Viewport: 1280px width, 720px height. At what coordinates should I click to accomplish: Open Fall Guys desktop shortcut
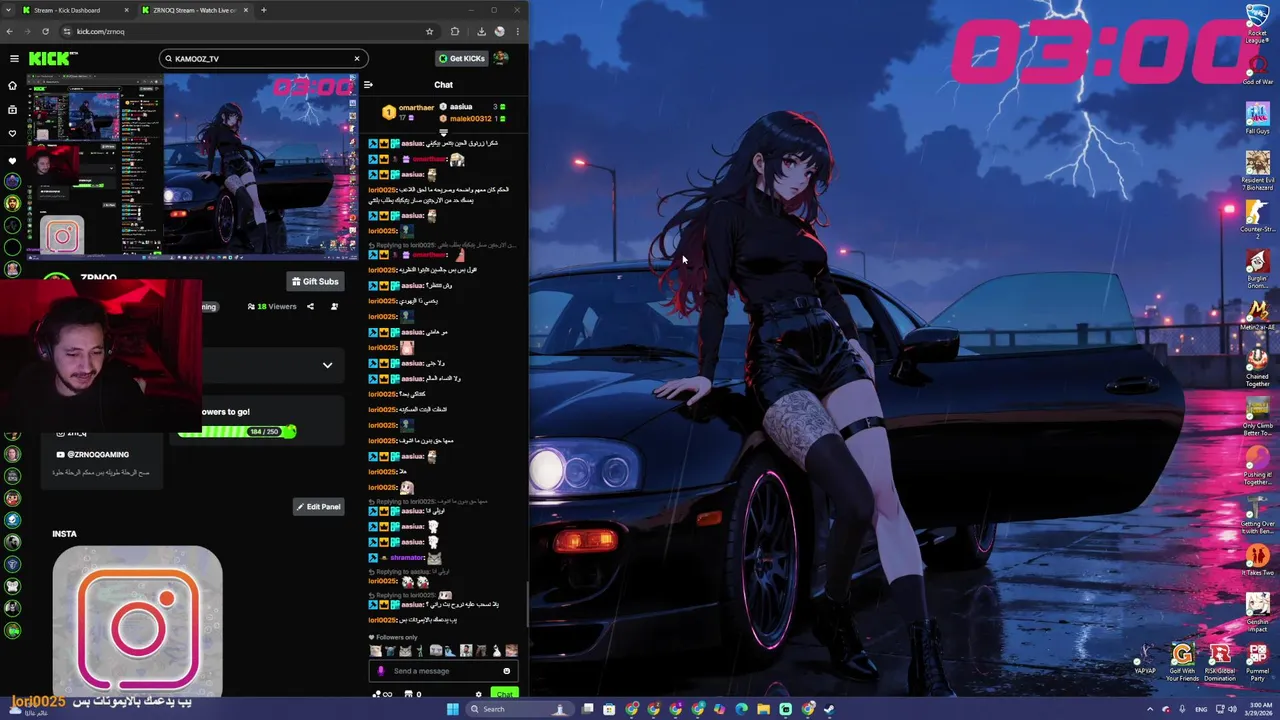click(1257, 118)
